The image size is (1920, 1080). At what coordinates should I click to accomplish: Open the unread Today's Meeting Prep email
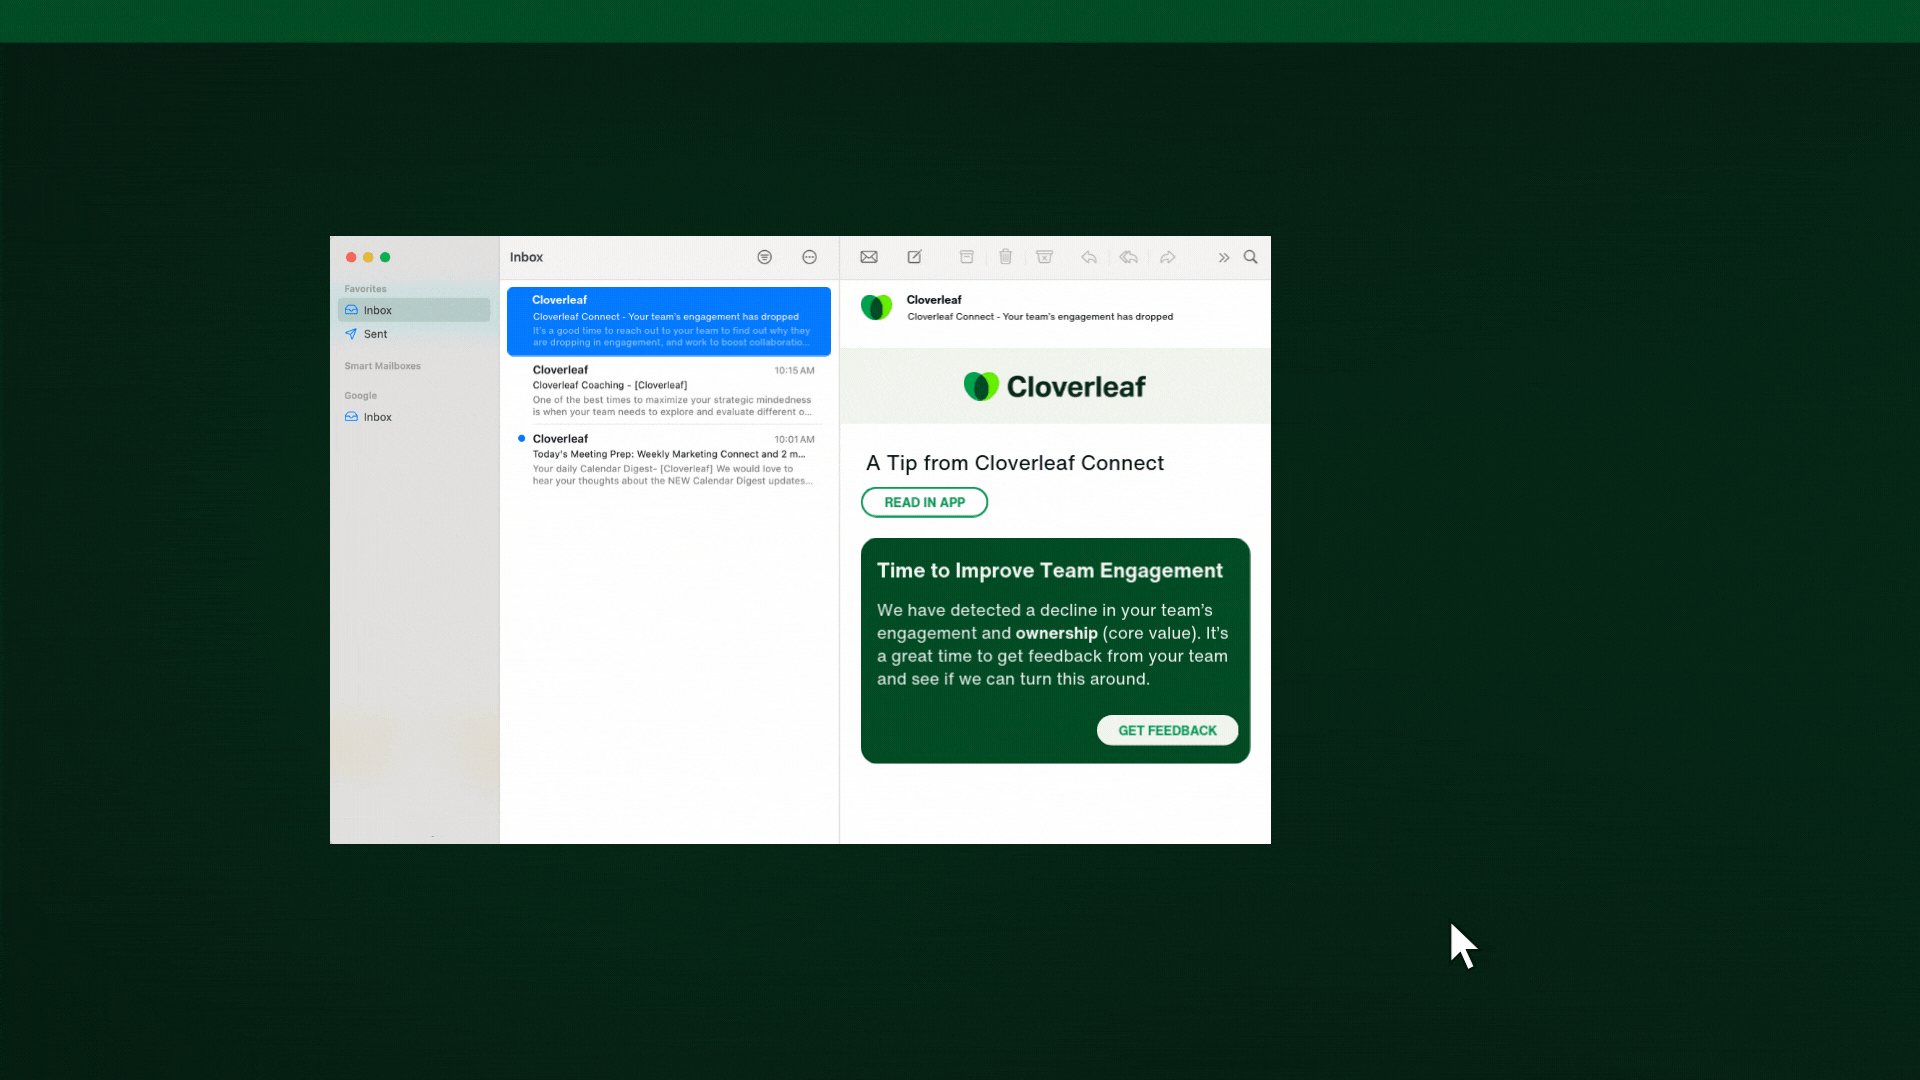(x=670, y=459)
